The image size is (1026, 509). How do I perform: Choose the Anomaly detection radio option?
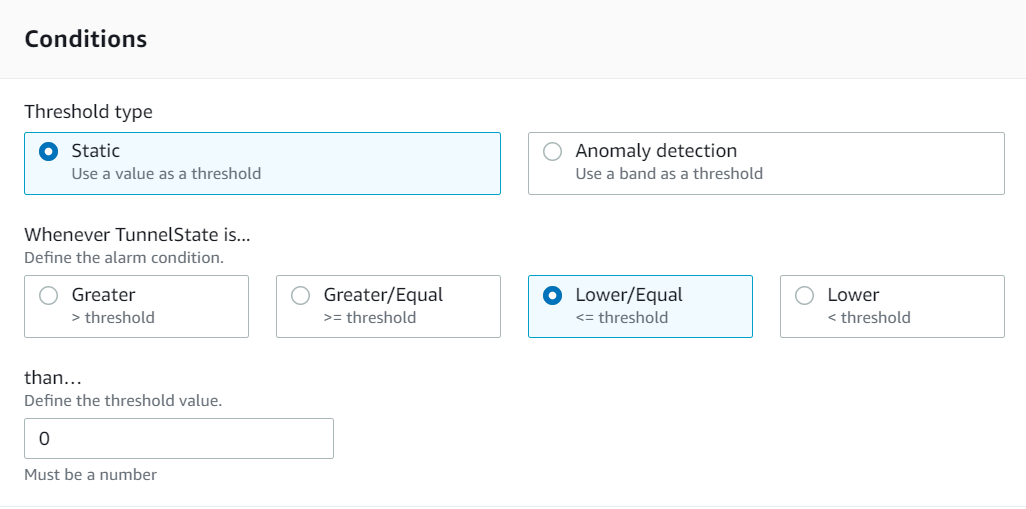pyautogui.click(x=551, y=152)
